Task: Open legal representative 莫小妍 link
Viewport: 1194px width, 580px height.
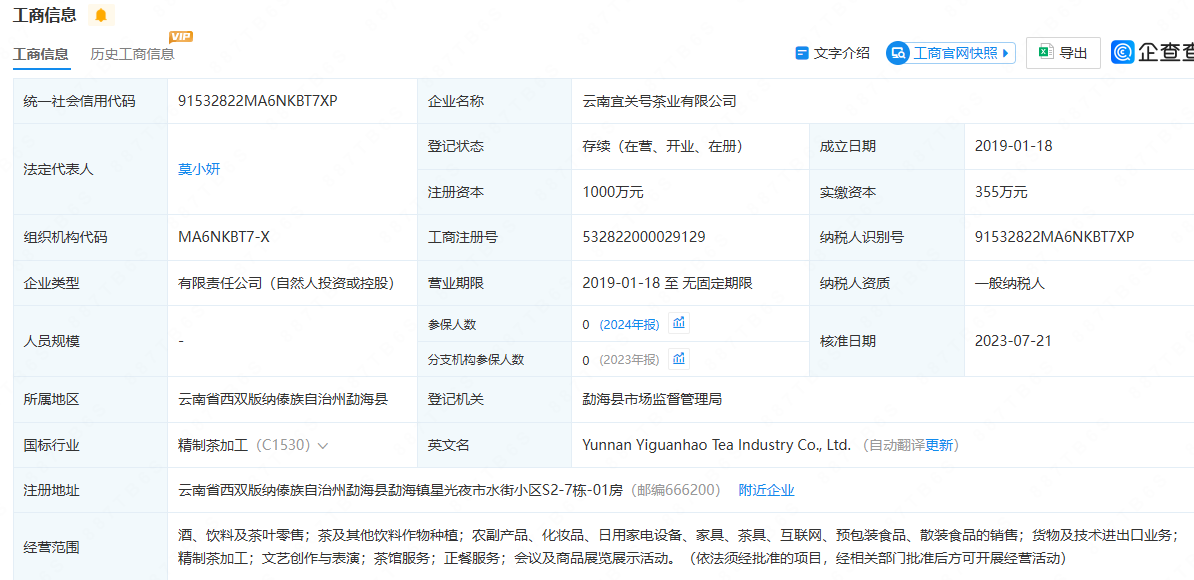Action: pyautogui.click(x=199, y=169)
